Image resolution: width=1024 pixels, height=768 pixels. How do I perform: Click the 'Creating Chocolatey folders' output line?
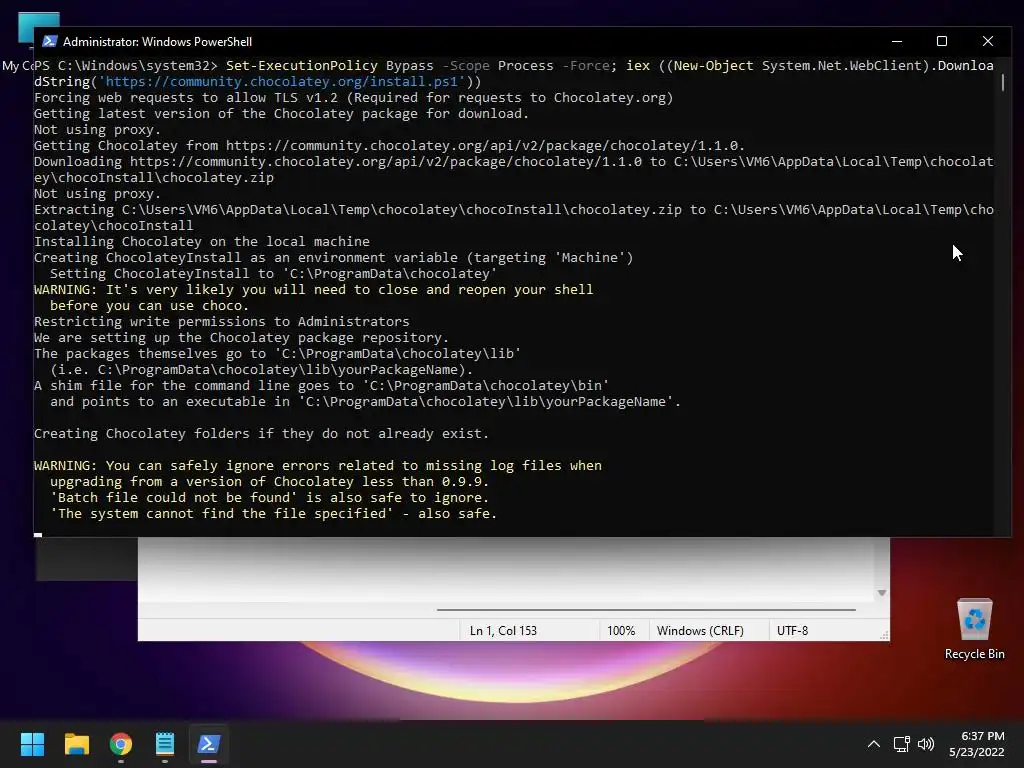pos(261,434)
